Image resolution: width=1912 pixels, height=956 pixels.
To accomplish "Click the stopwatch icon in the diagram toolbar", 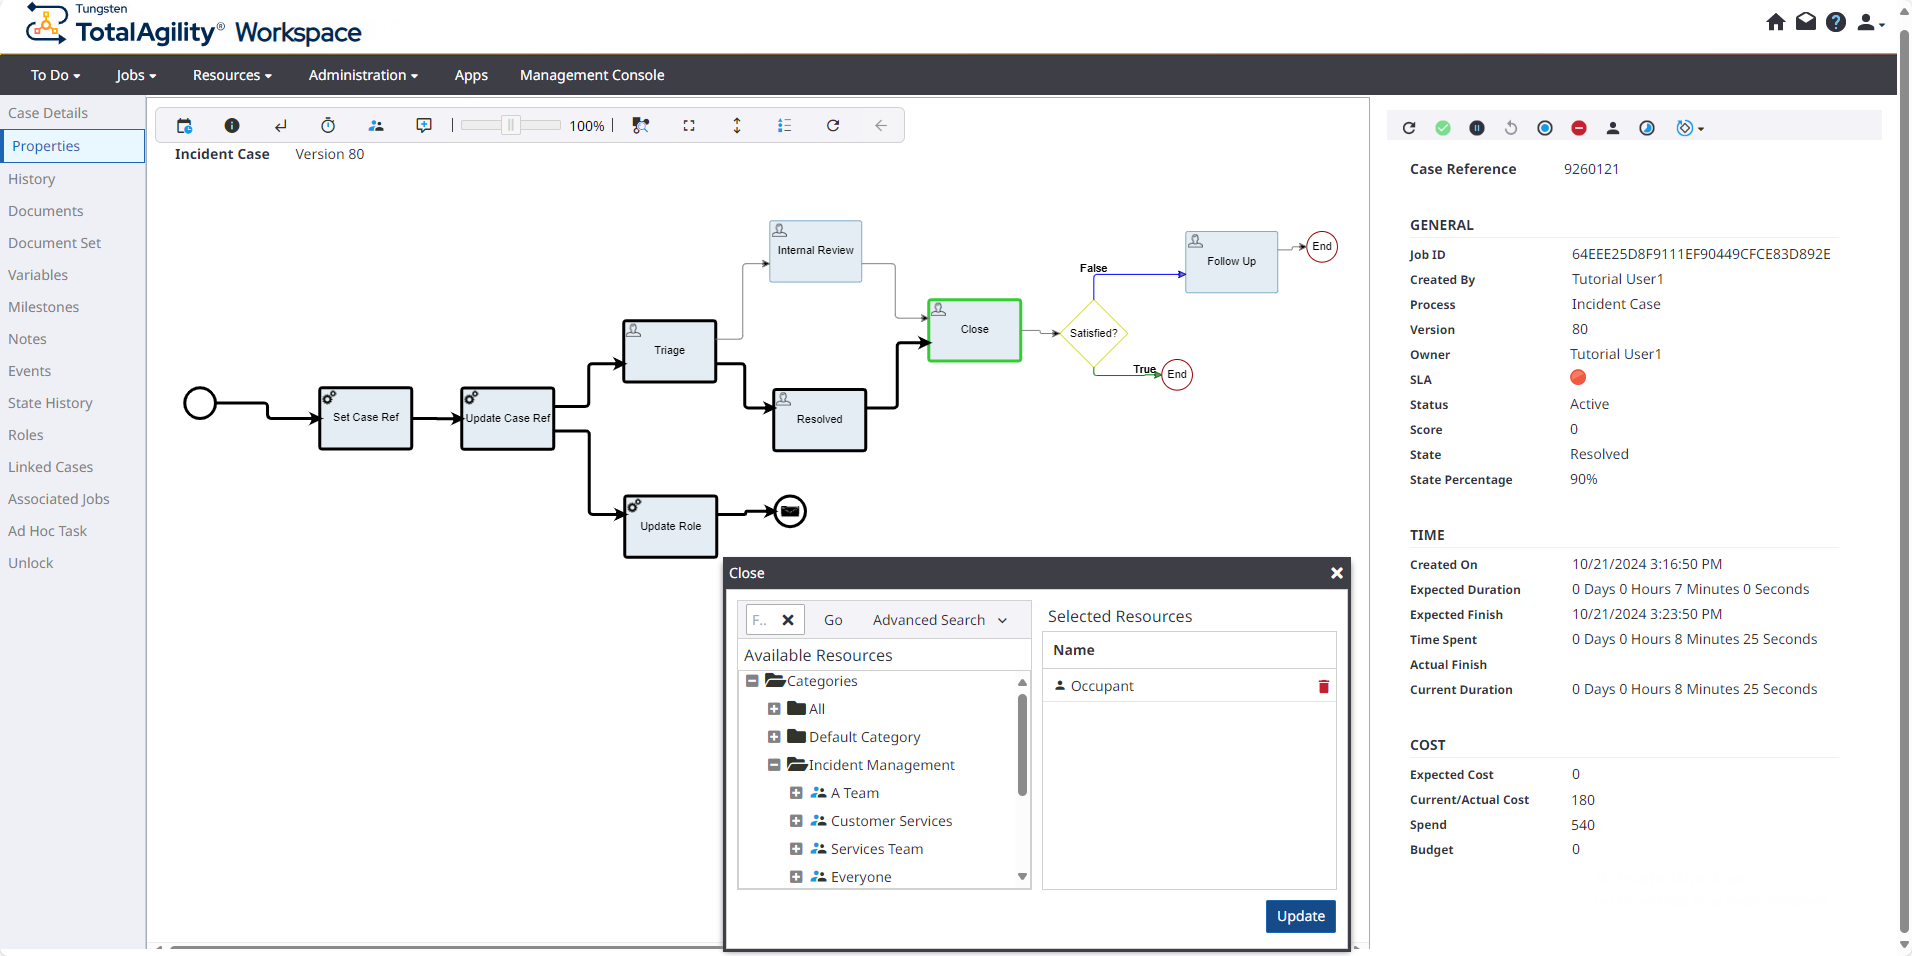I will pyautogui.click(x=328, y=126).
